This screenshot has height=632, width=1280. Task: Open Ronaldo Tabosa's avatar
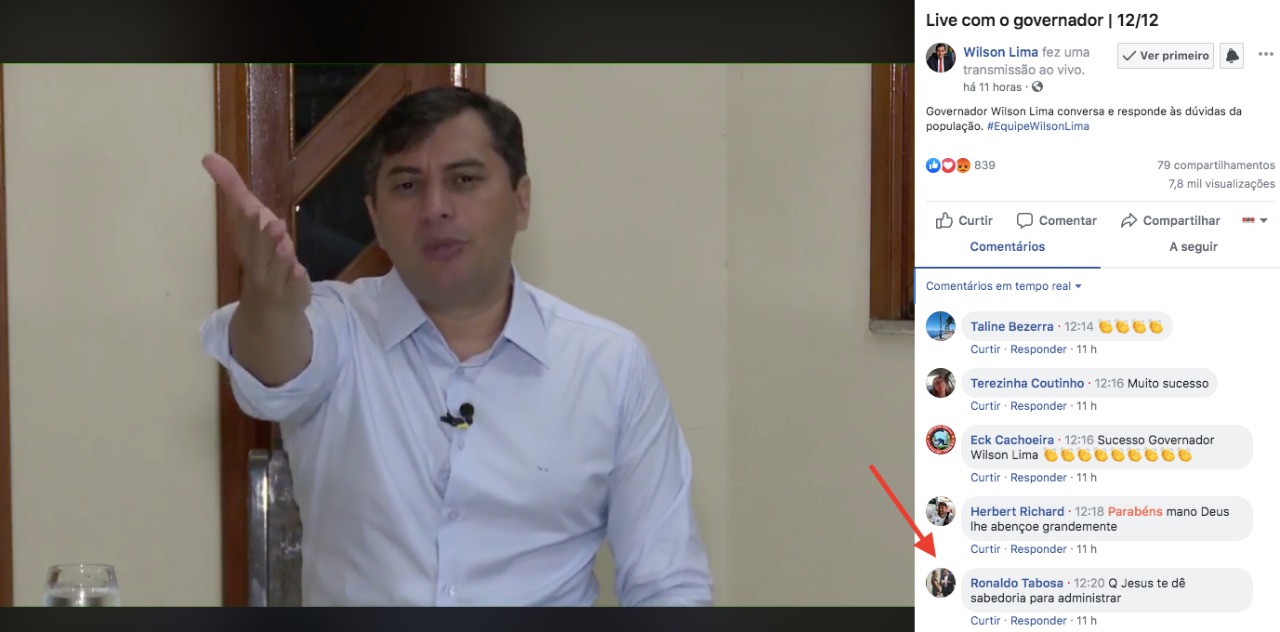pos(940,583)
